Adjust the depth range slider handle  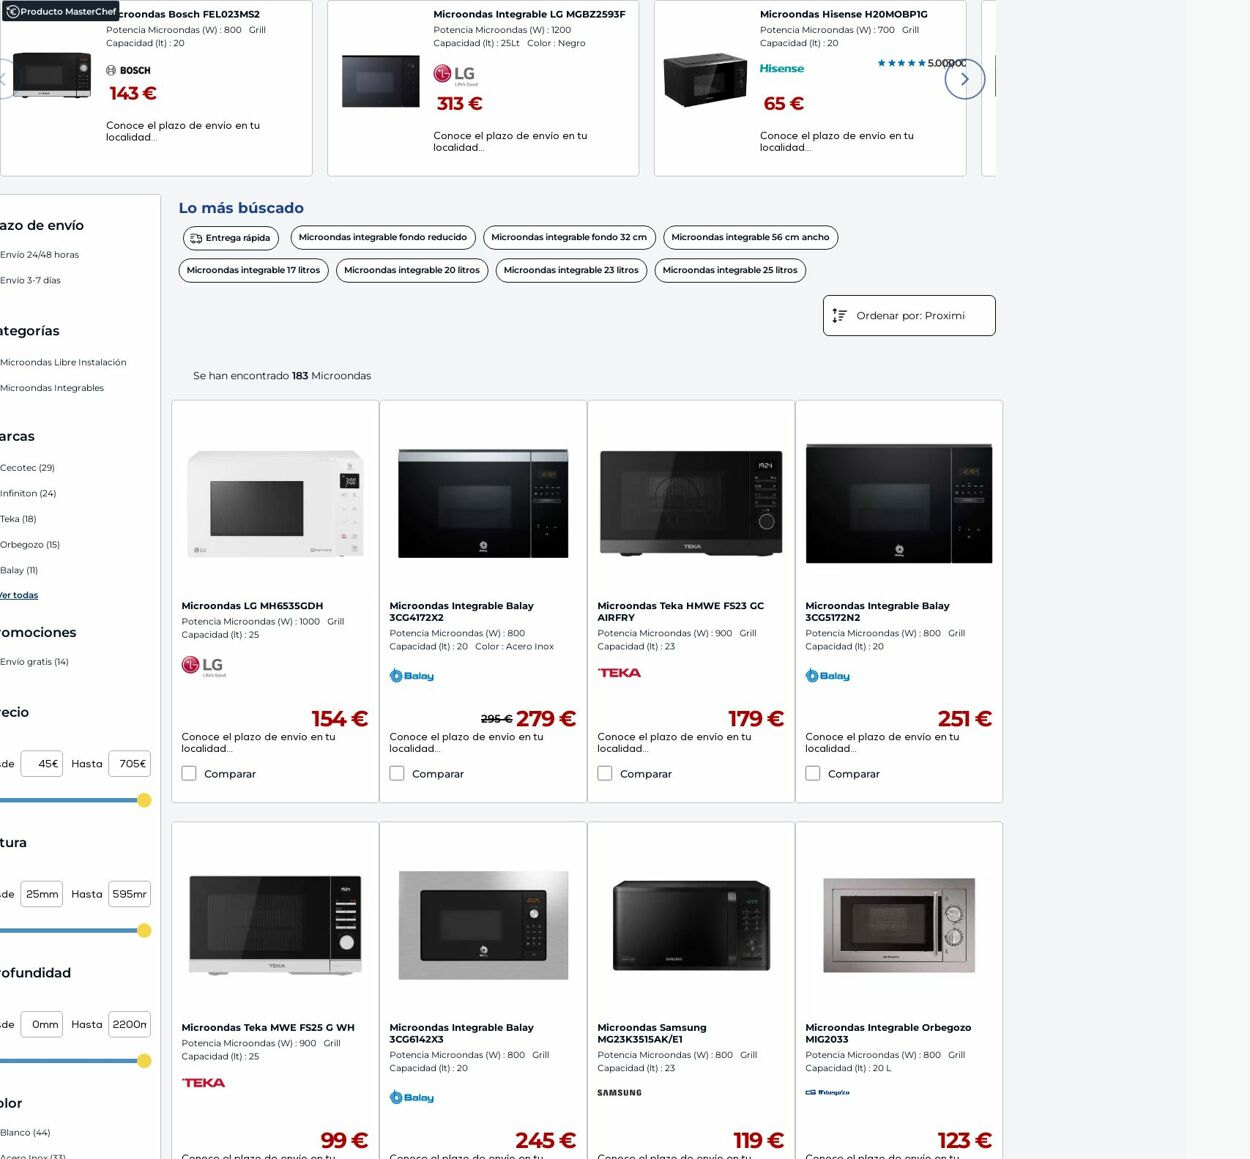(144, 1061)
